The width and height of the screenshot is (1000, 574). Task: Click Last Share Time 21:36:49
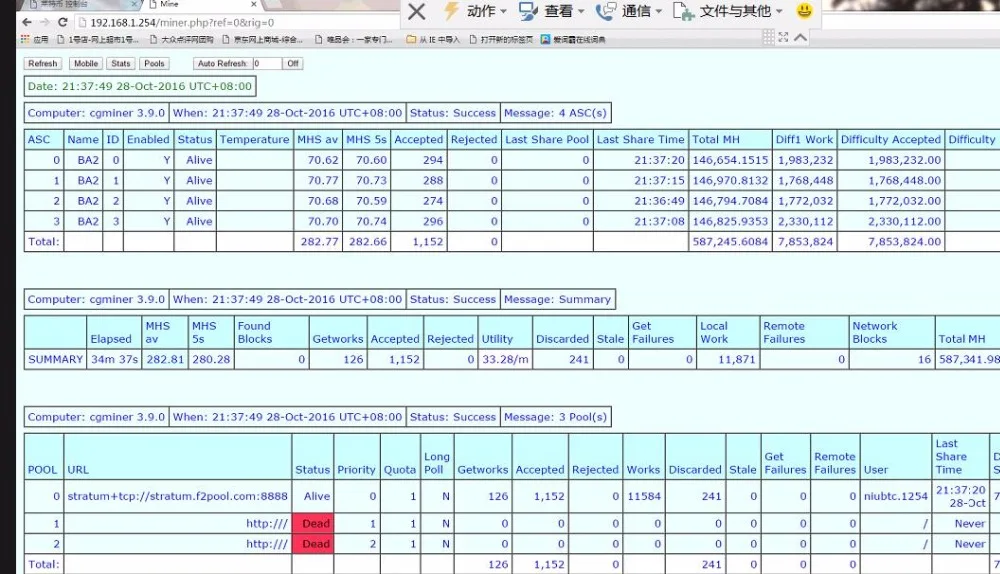641,201
